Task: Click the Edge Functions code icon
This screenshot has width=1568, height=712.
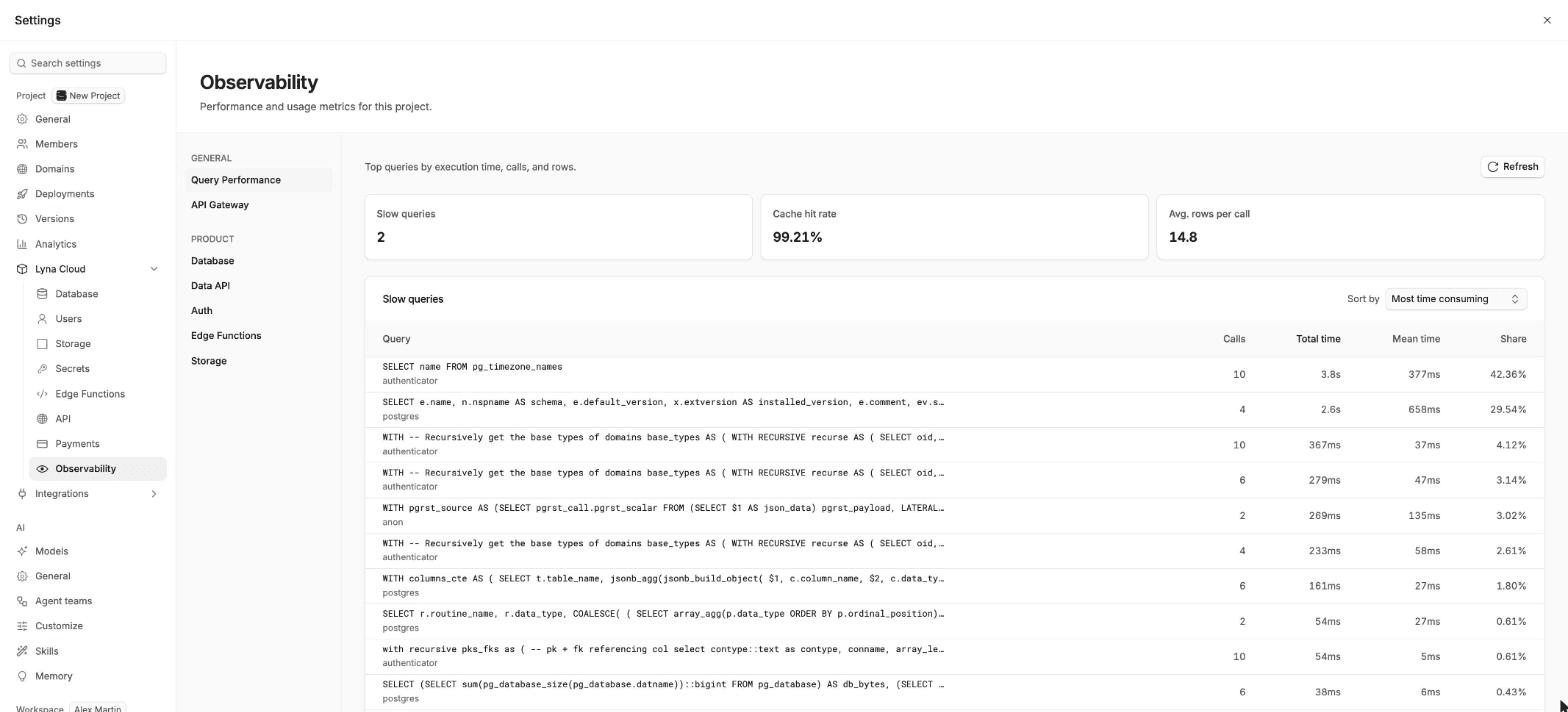Action: [x=42, y=394]
